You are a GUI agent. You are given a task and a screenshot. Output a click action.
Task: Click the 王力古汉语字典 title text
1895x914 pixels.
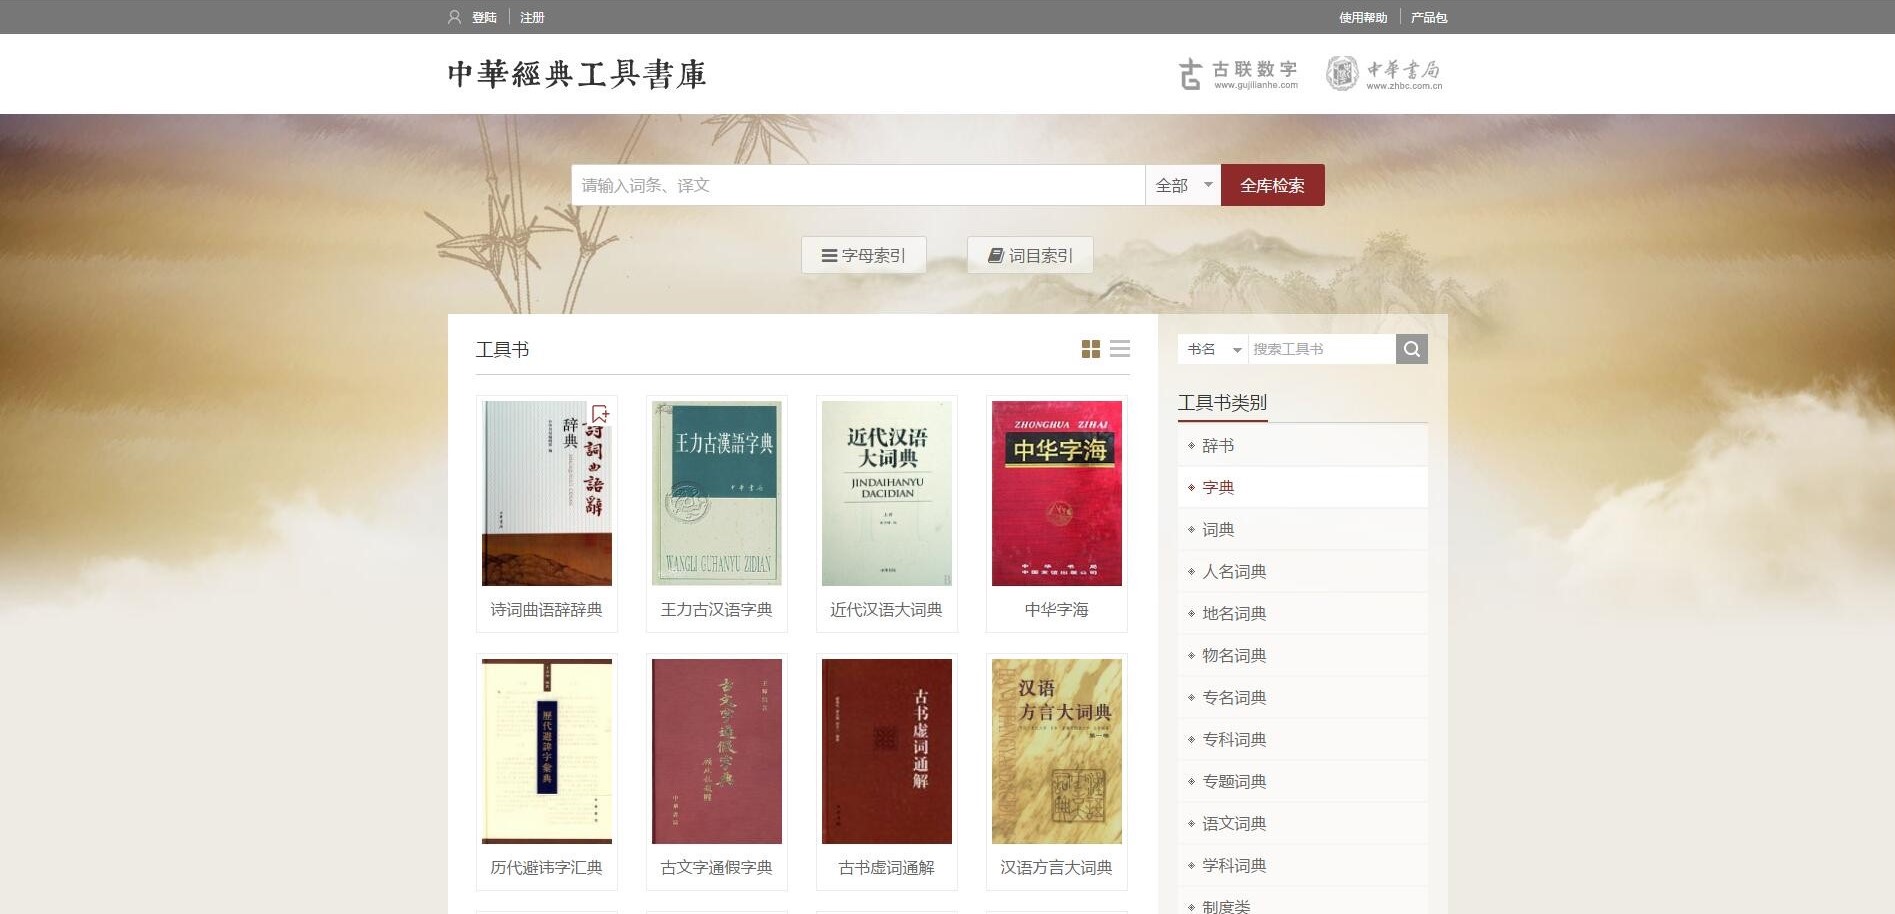(x=717, y=609)
